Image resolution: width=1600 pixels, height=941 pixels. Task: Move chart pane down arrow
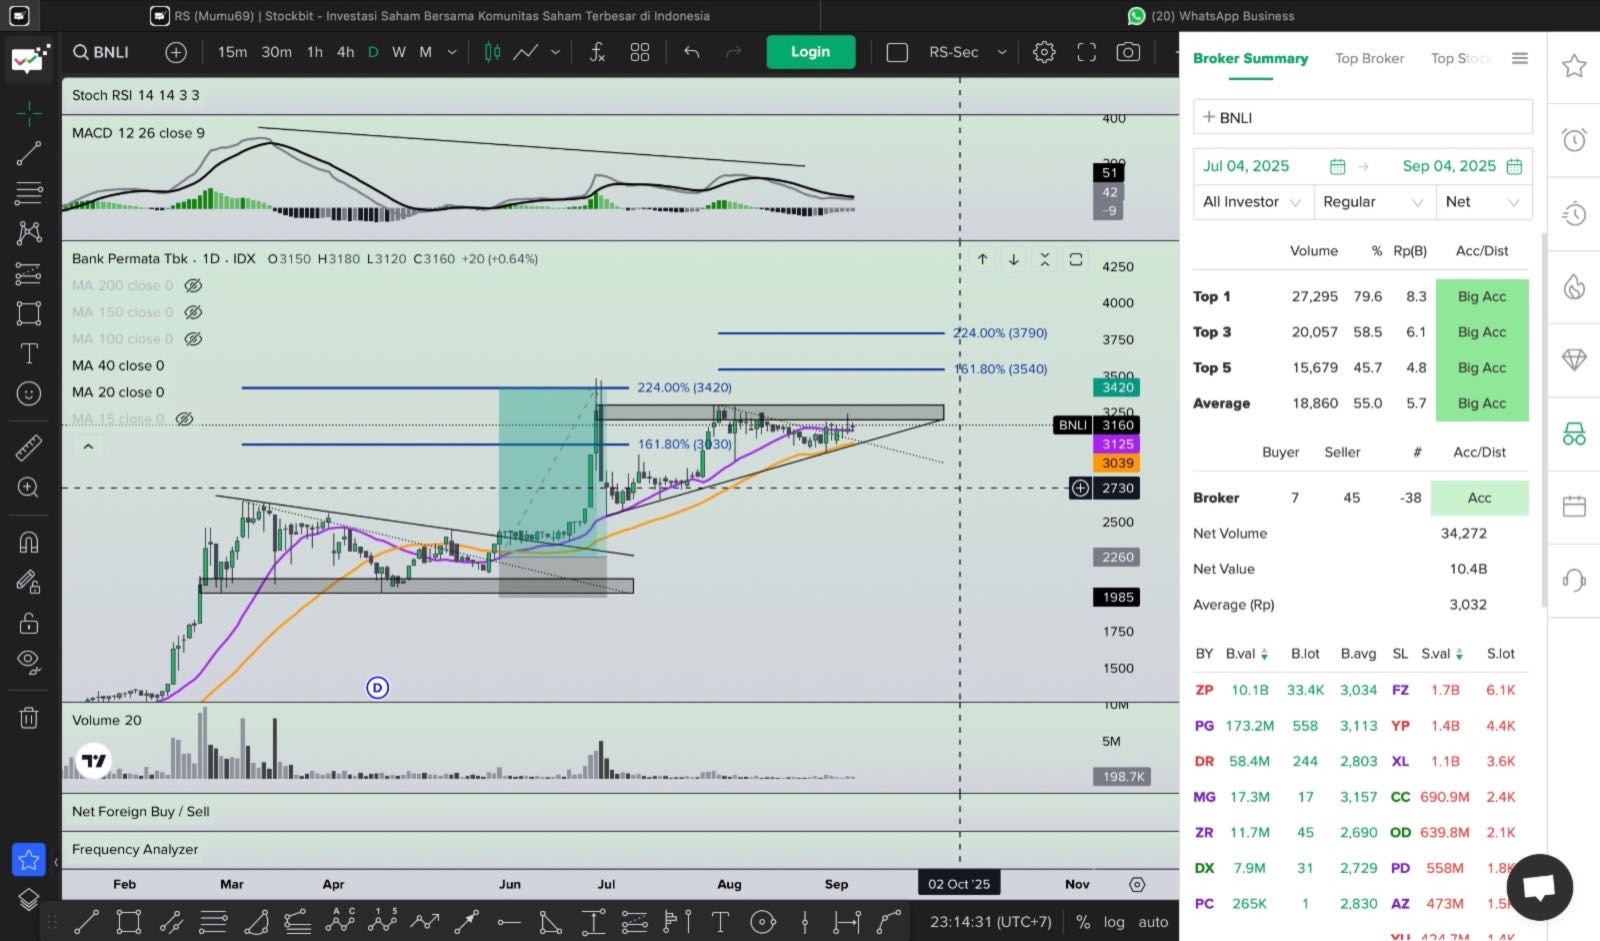tap(1014, 259)
